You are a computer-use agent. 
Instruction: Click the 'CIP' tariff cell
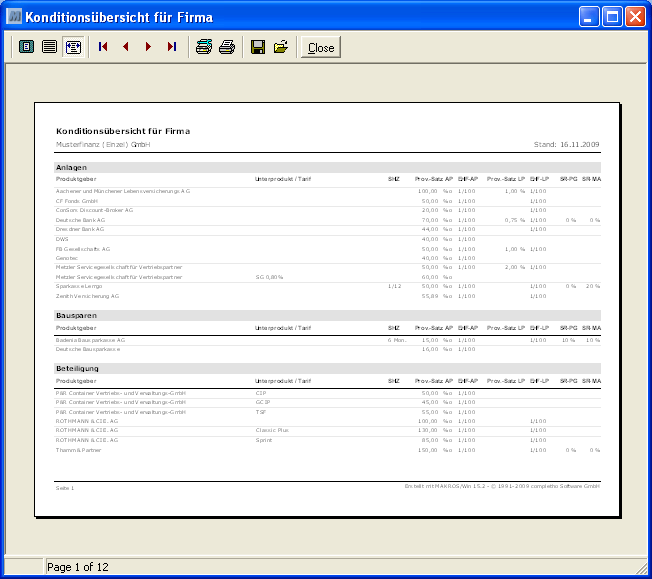[261, 393]
